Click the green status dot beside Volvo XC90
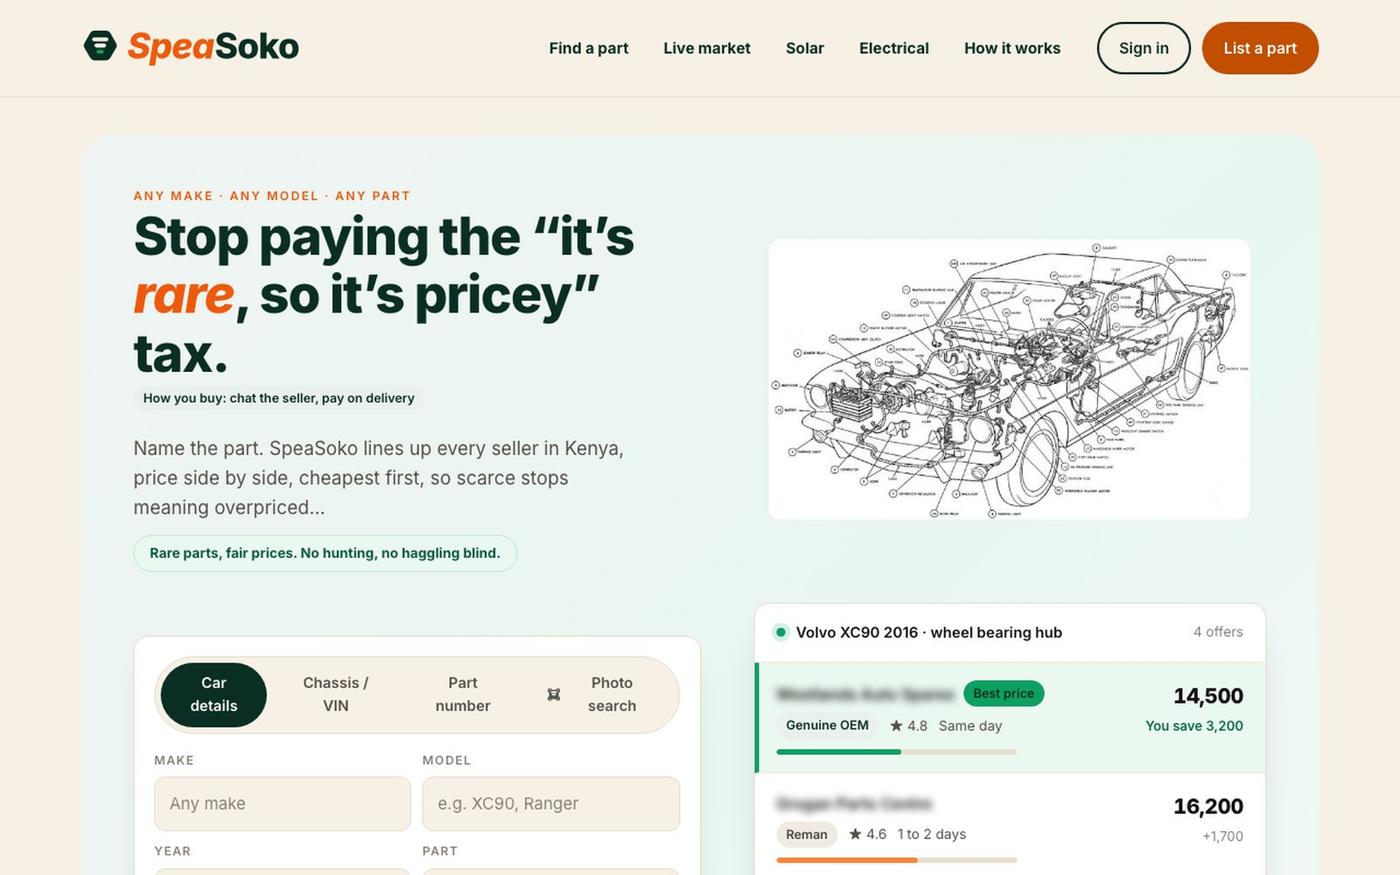This screenshot has width=1400, height=875. coord(781,632)
